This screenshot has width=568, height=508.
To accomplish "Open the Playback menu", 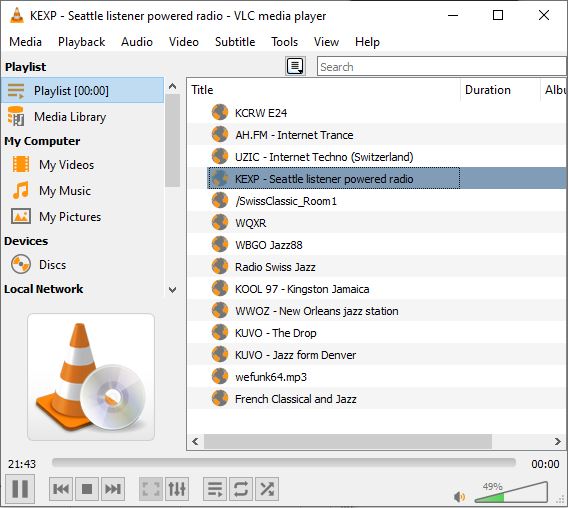I will (x=82, y=42).
